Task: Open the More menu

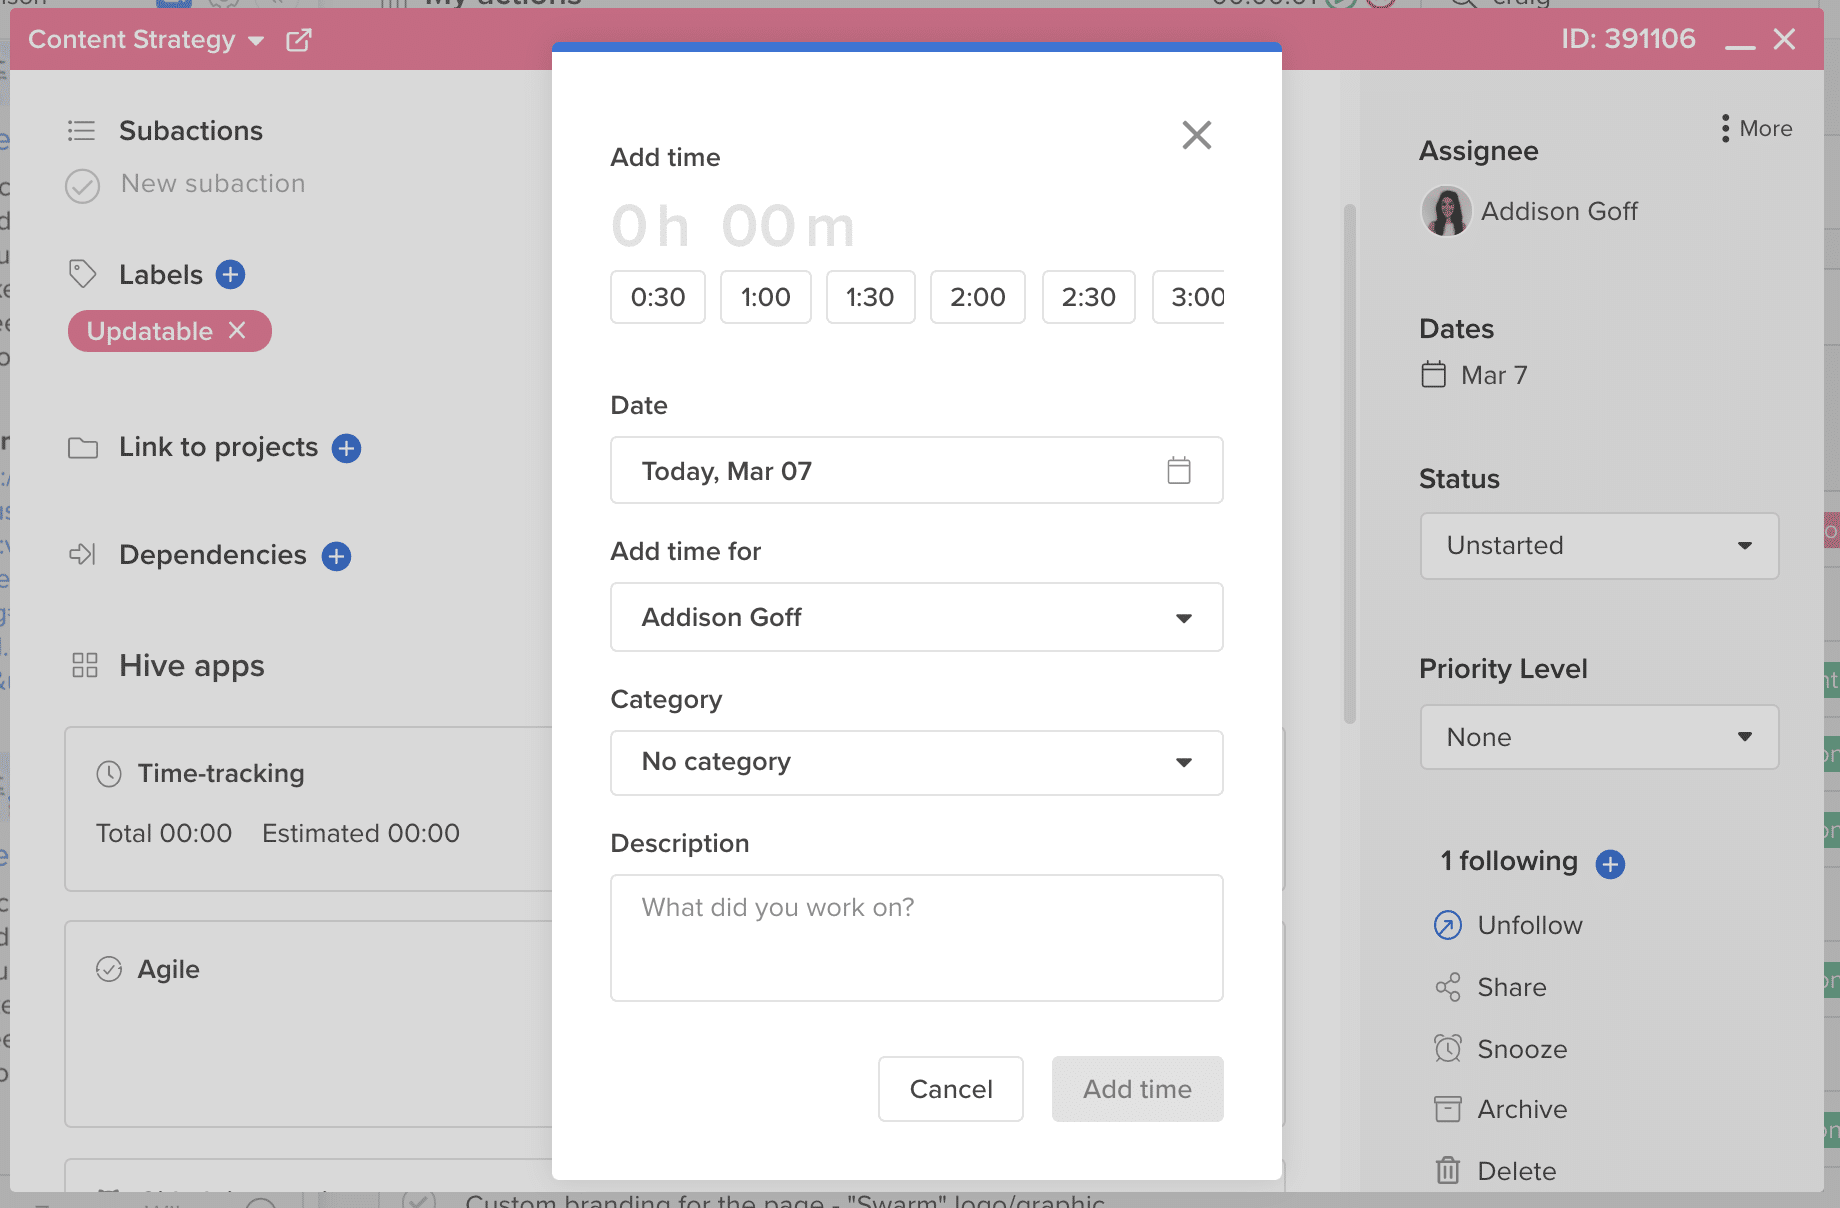Action: point(1755,128)
